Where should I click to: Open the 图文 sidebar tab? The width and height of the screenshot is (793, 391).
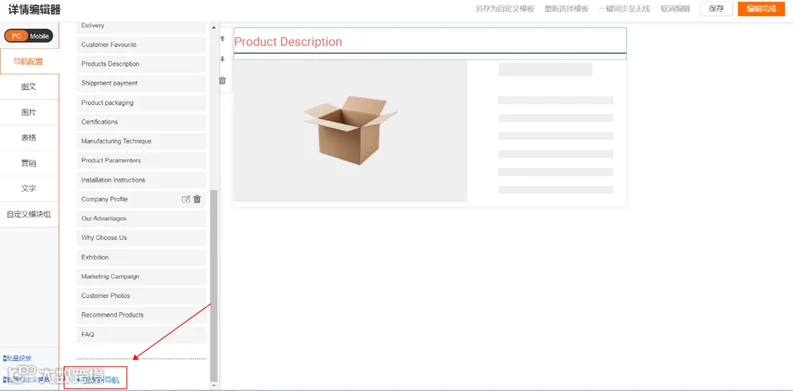[29, 87]
